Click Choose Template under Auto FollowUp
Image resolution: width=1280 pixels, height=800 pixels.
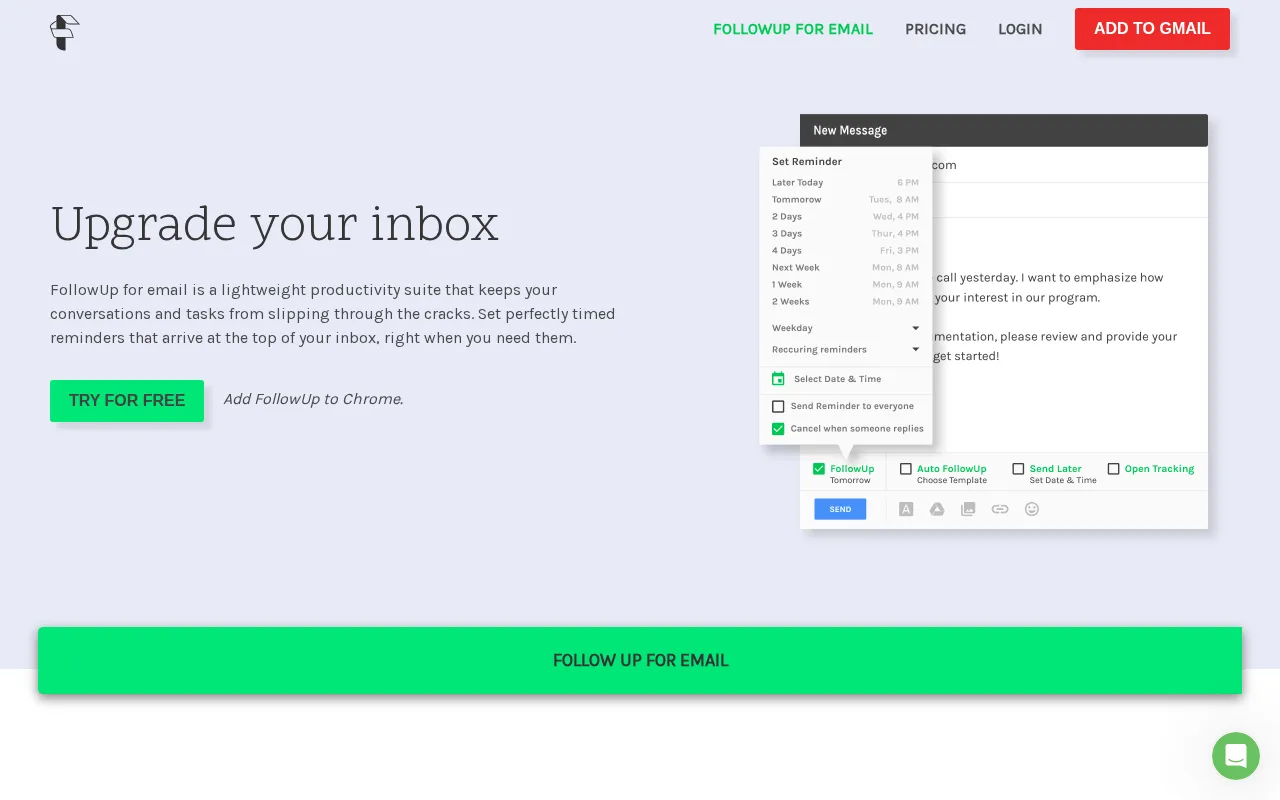point(952,480)
